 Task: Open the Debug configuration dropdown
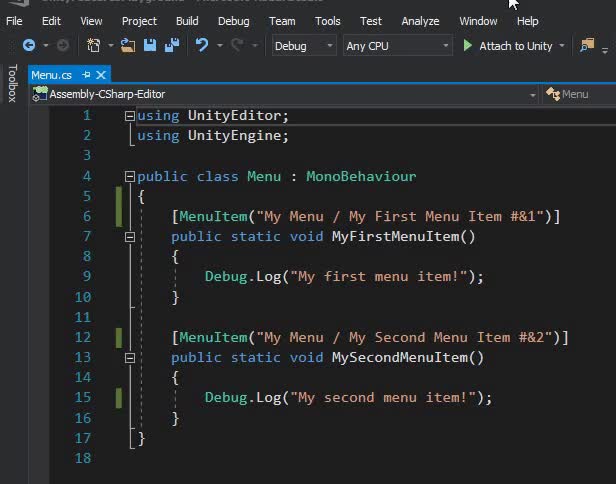(x=304, y=46)
